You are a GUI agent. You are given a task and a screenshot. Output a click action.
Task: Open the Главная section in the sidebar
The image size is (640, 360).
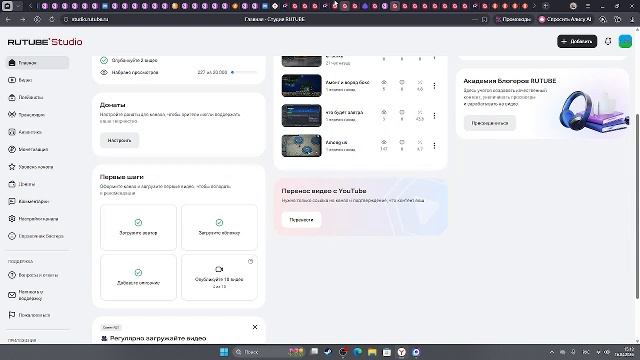tap(37, 63)
